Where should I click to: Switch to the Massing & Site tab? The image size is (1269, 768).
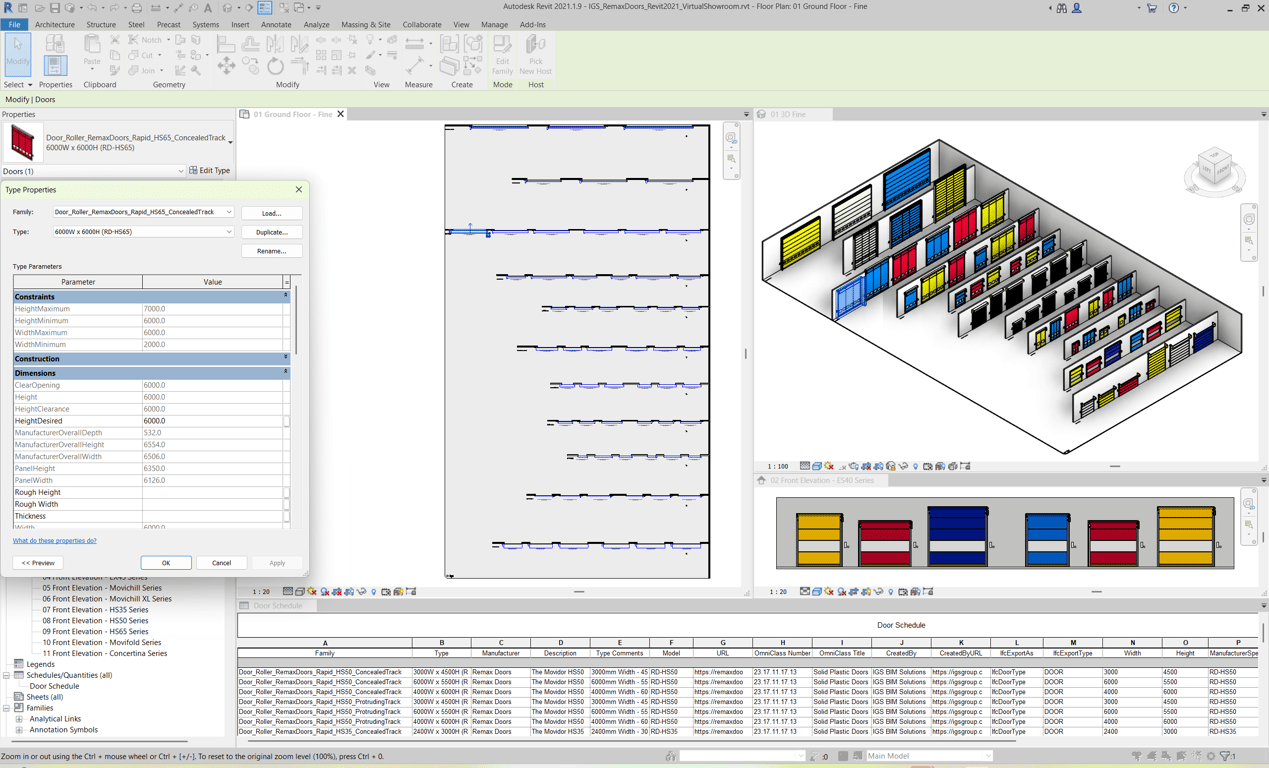point(365,25)
